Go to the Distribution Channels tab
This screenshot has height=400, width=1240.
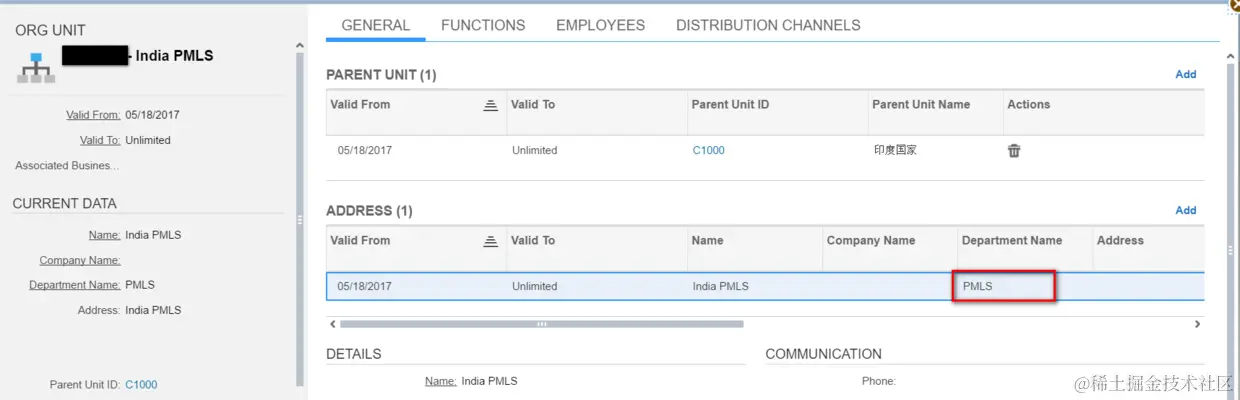[x=768, y=25]
